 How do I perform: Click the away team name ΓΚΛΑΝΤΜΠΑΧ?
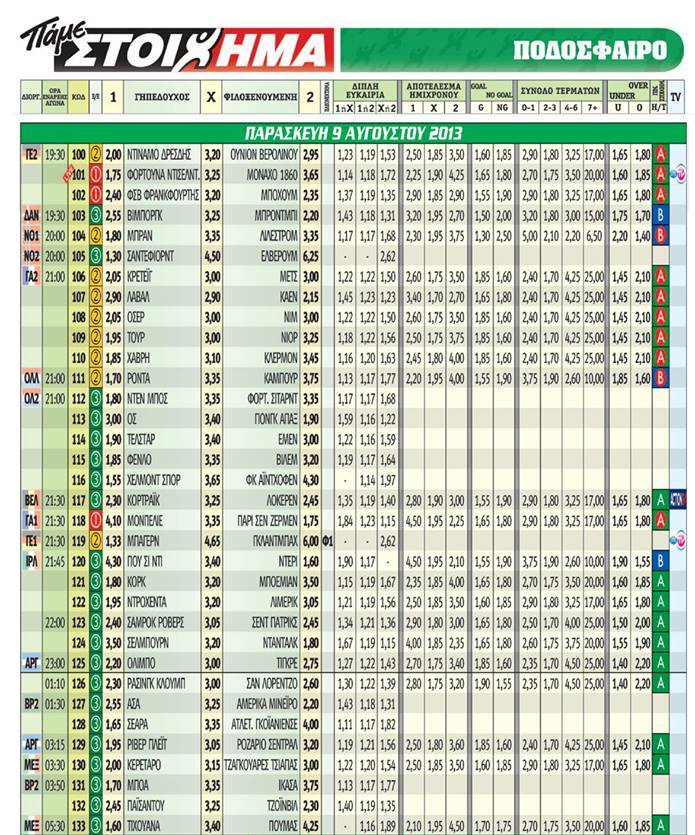pos(275,541)
